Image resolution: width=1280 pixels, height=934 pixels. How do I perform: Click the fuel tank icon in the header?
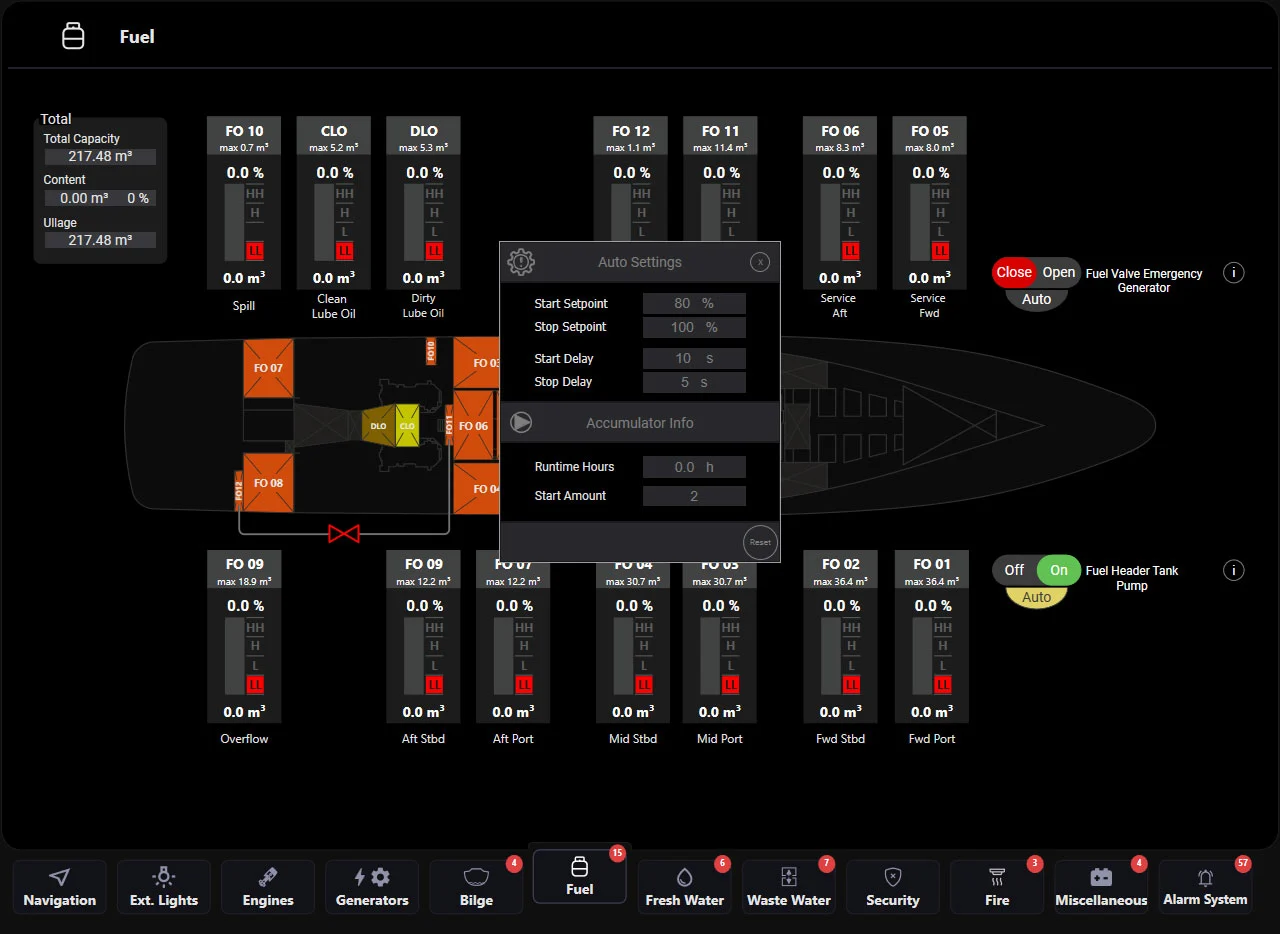pos(73,35)
